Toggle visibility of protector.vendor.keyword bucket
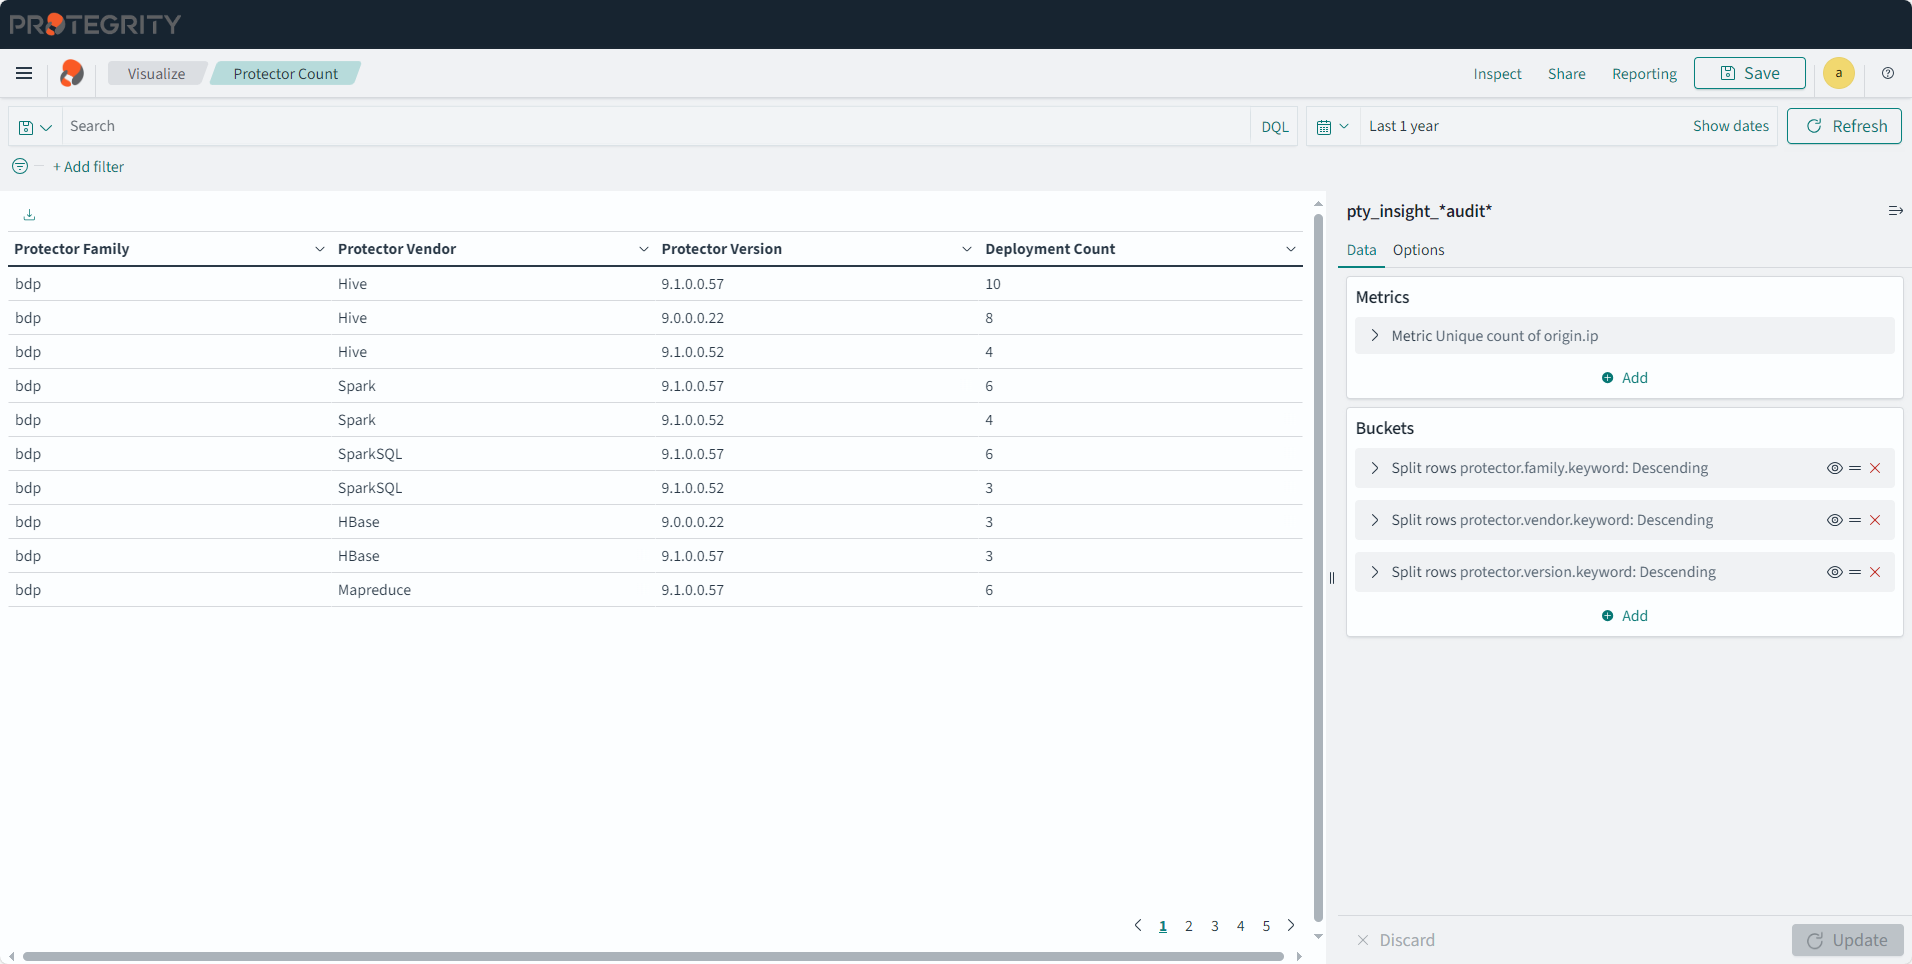This screenshot has height=964, width=1912. click(1834, 520)
